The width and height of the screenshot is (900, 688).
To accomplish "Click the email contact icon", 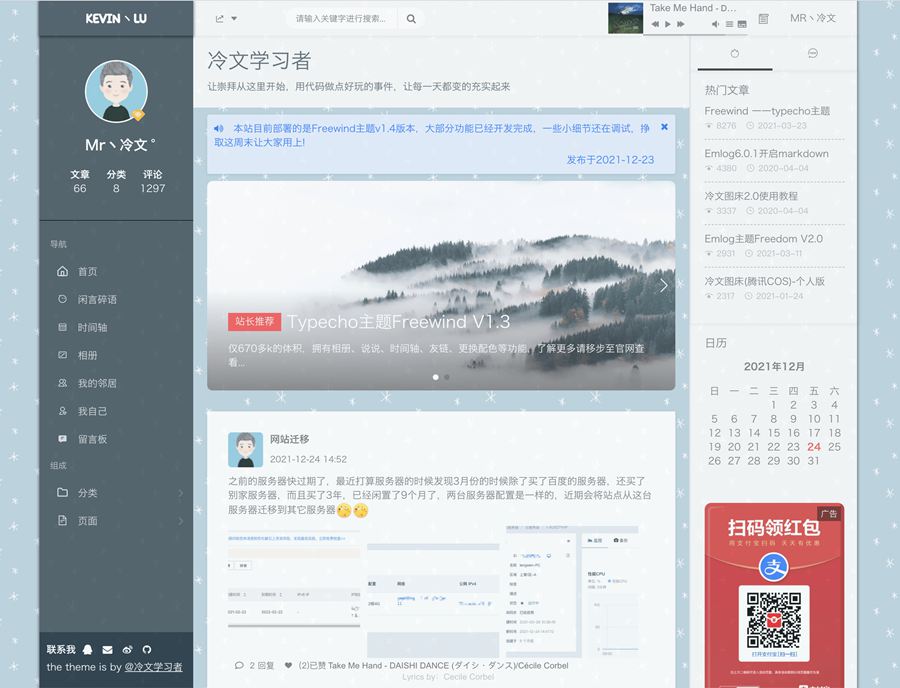I will click(107, 650).
